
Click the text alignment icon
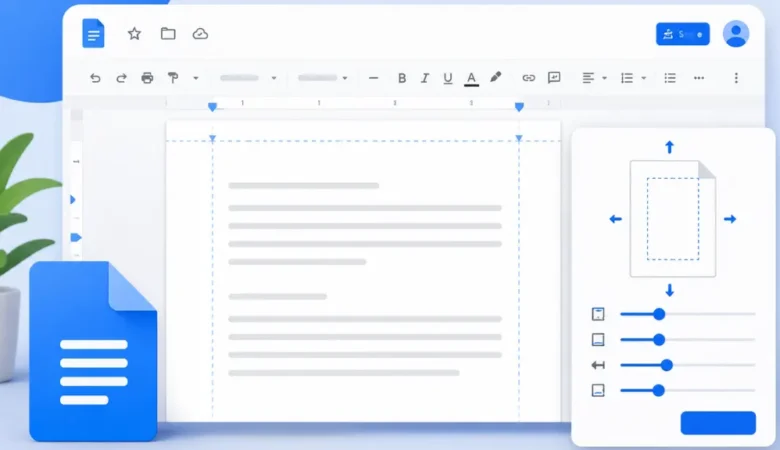pyautogui.click(x=588, y=78)
